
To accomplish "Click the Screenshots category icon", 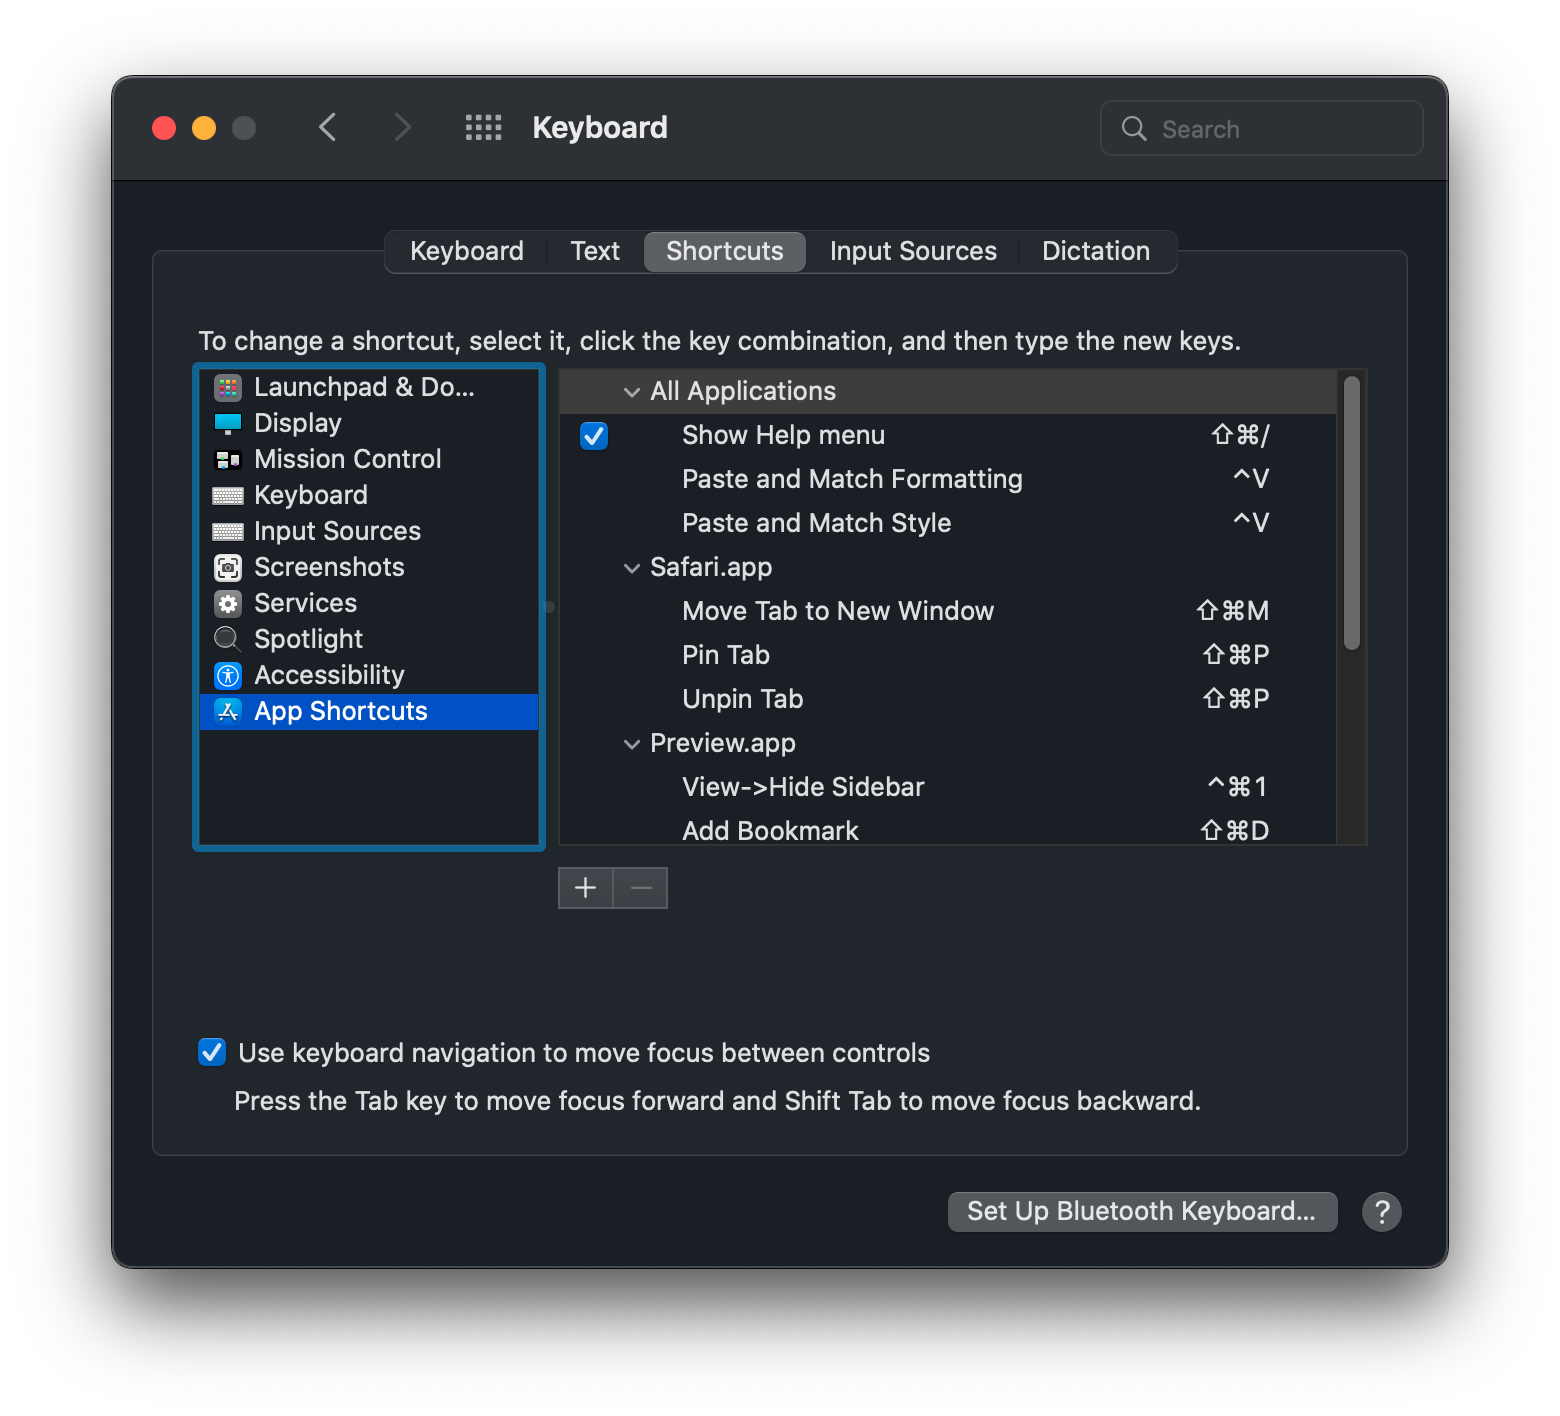I will click(228, 567).
